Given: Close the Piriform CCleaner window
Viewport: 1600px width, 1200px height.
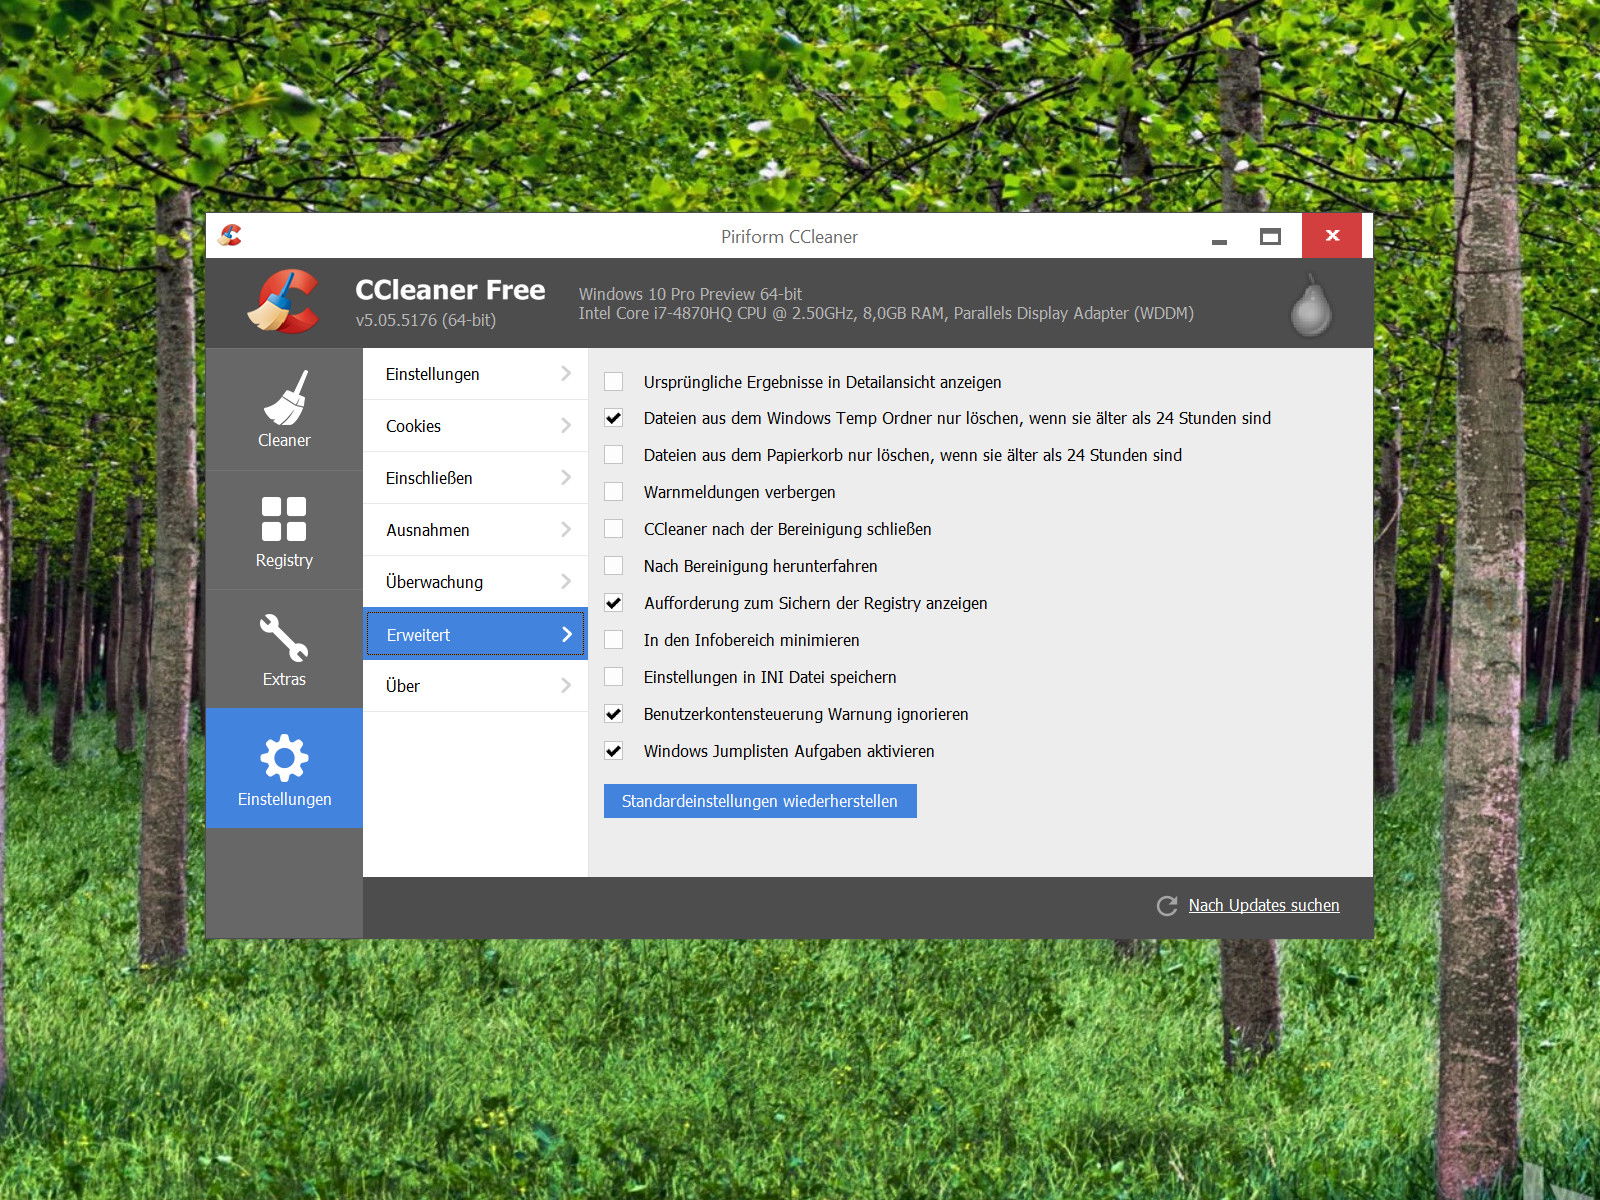Looking at the screenshot, I should coord(1332,236).
